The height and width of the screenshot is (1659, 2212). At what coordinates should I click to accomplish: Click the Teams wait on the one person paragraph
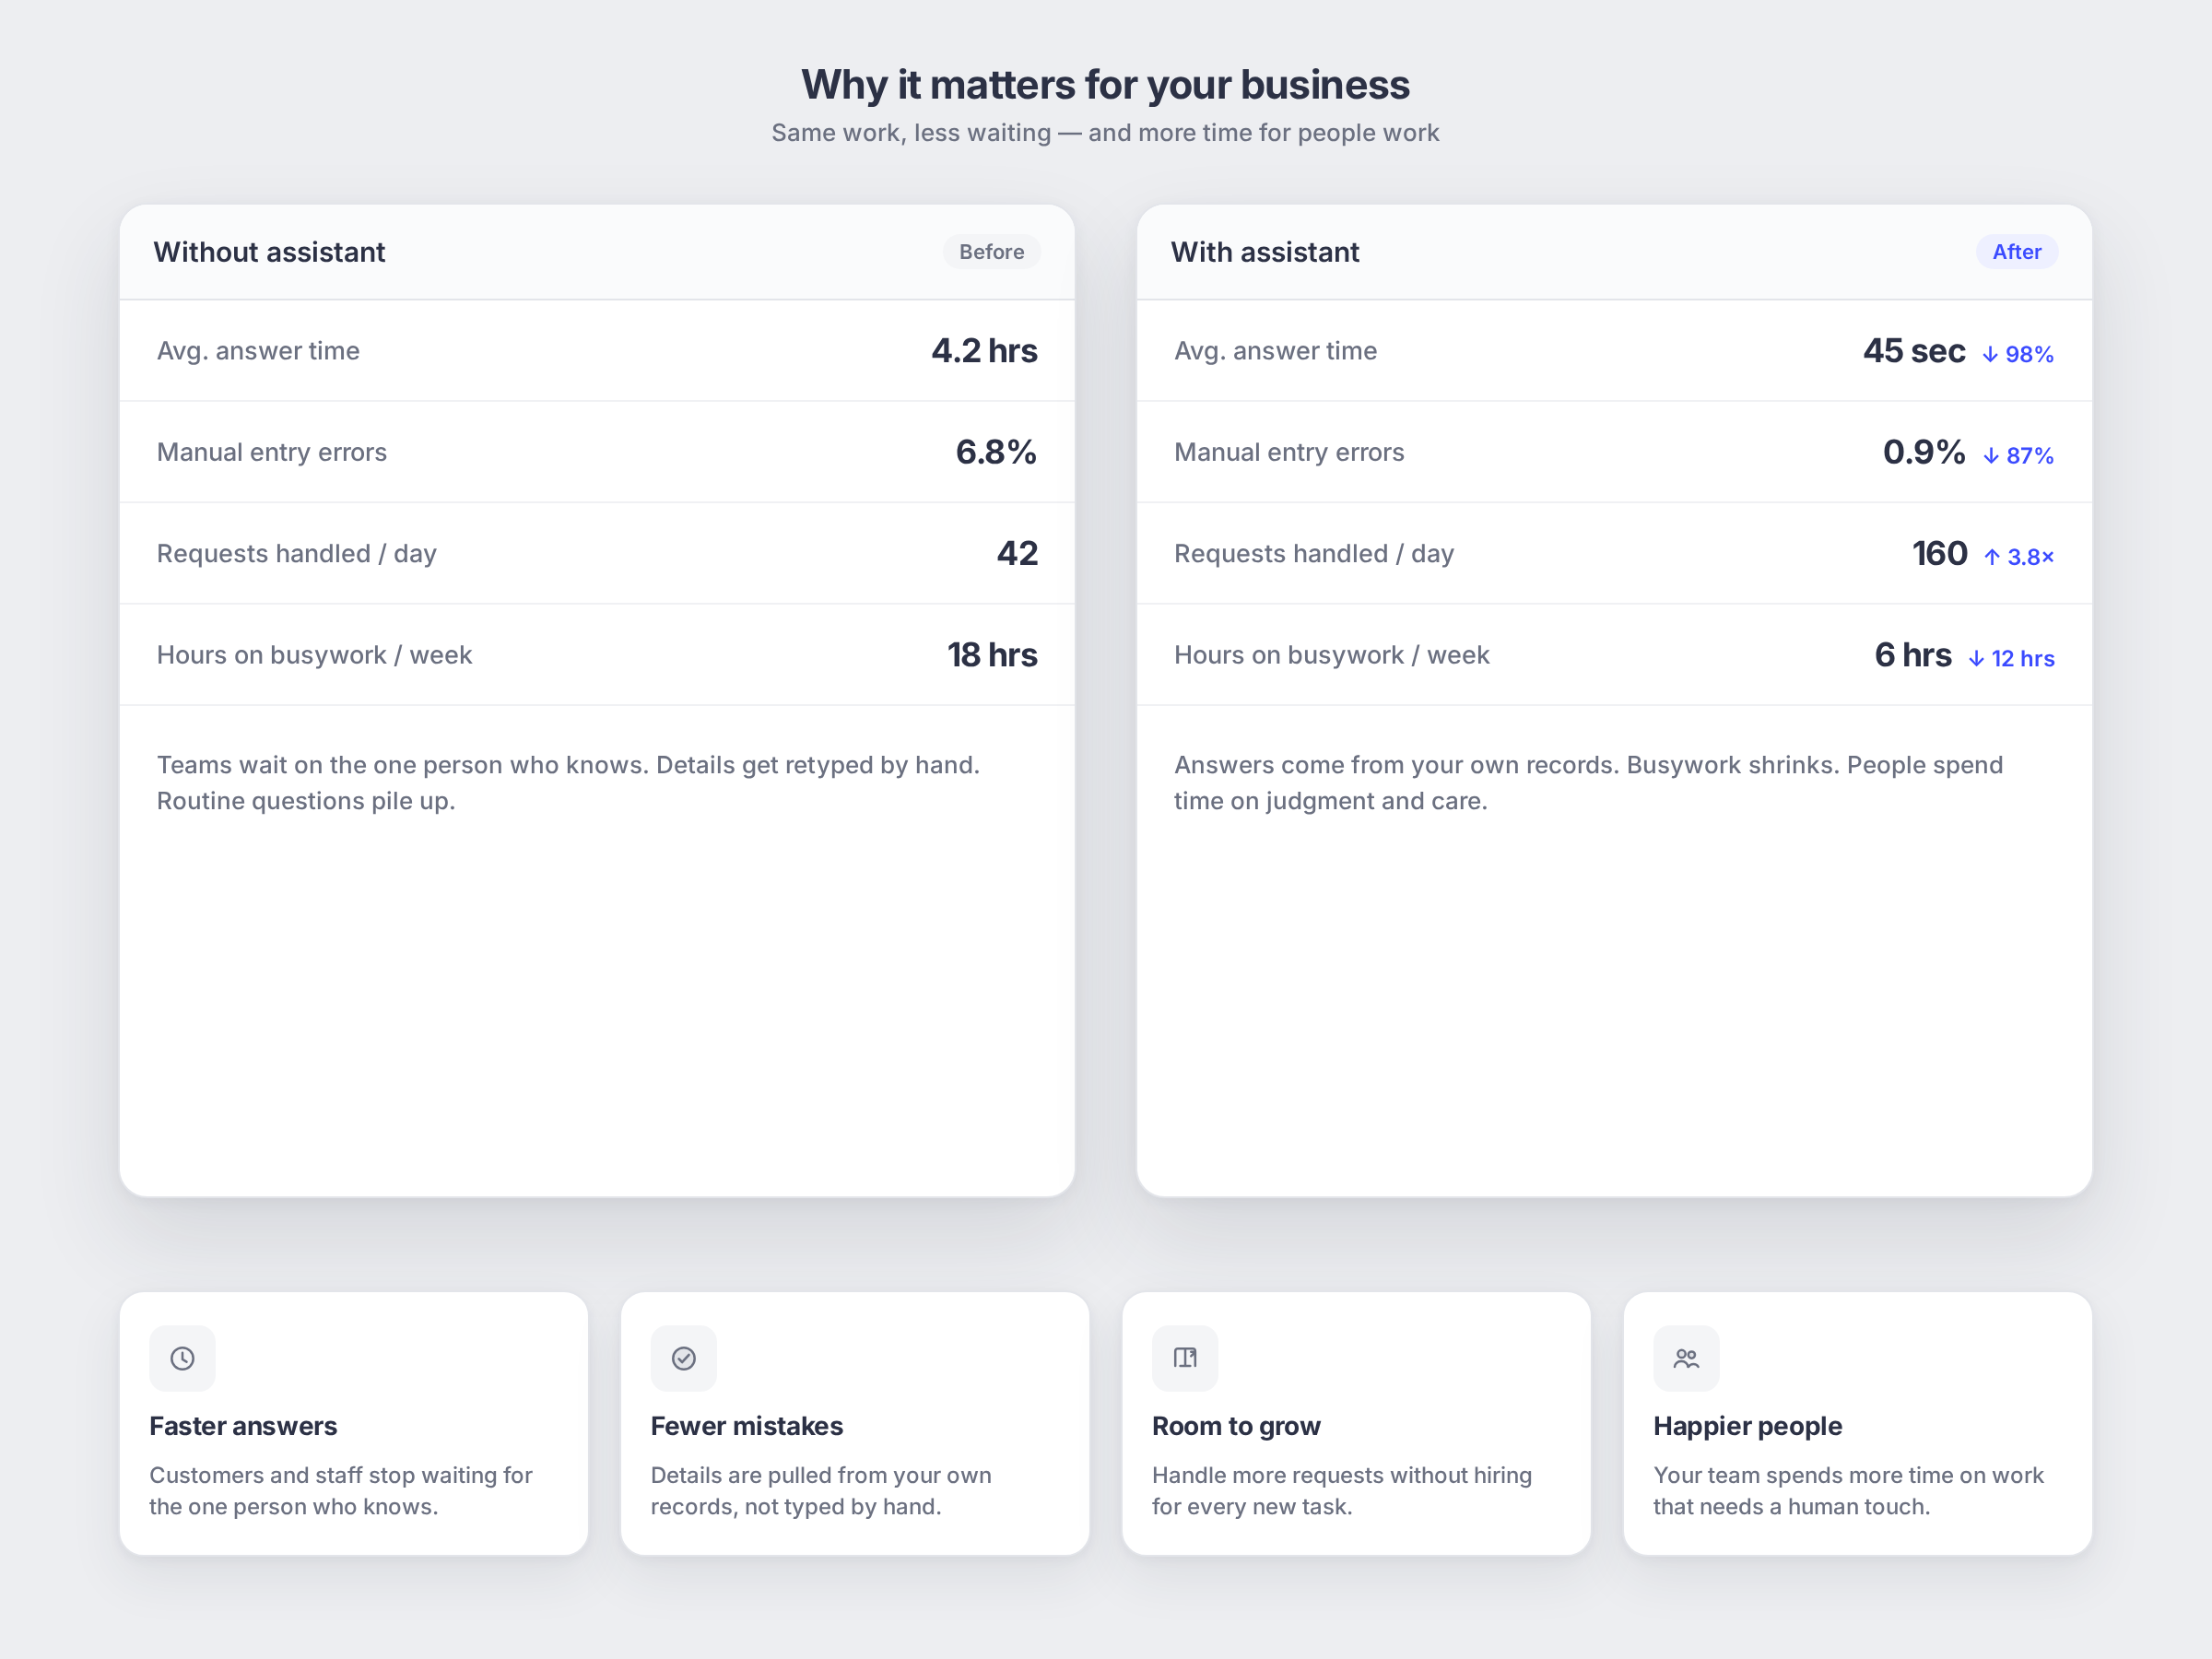coord(568,783)
